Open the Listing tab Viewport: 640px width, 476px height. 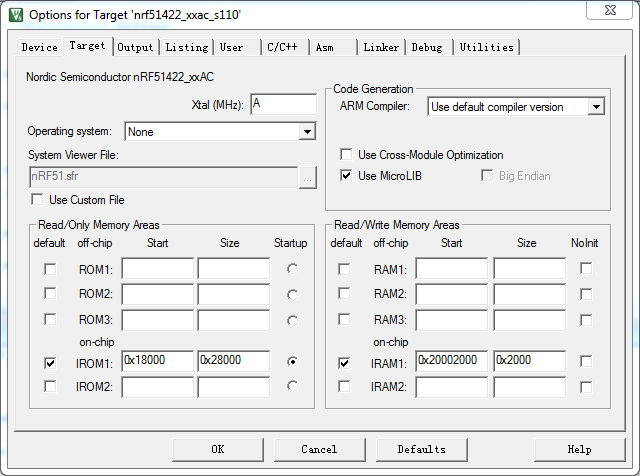tap(187, 47)
